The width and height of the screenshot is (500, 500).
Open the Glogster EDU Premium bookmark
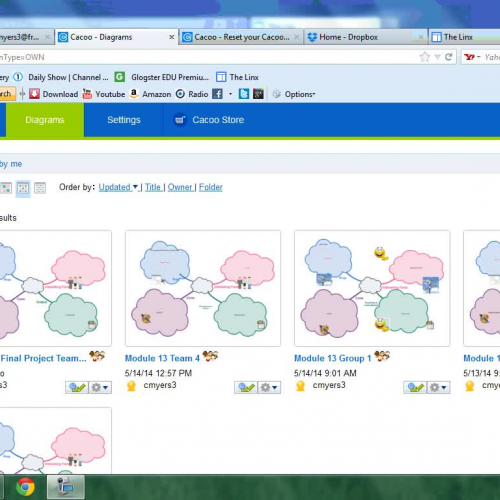click(162, 77)
